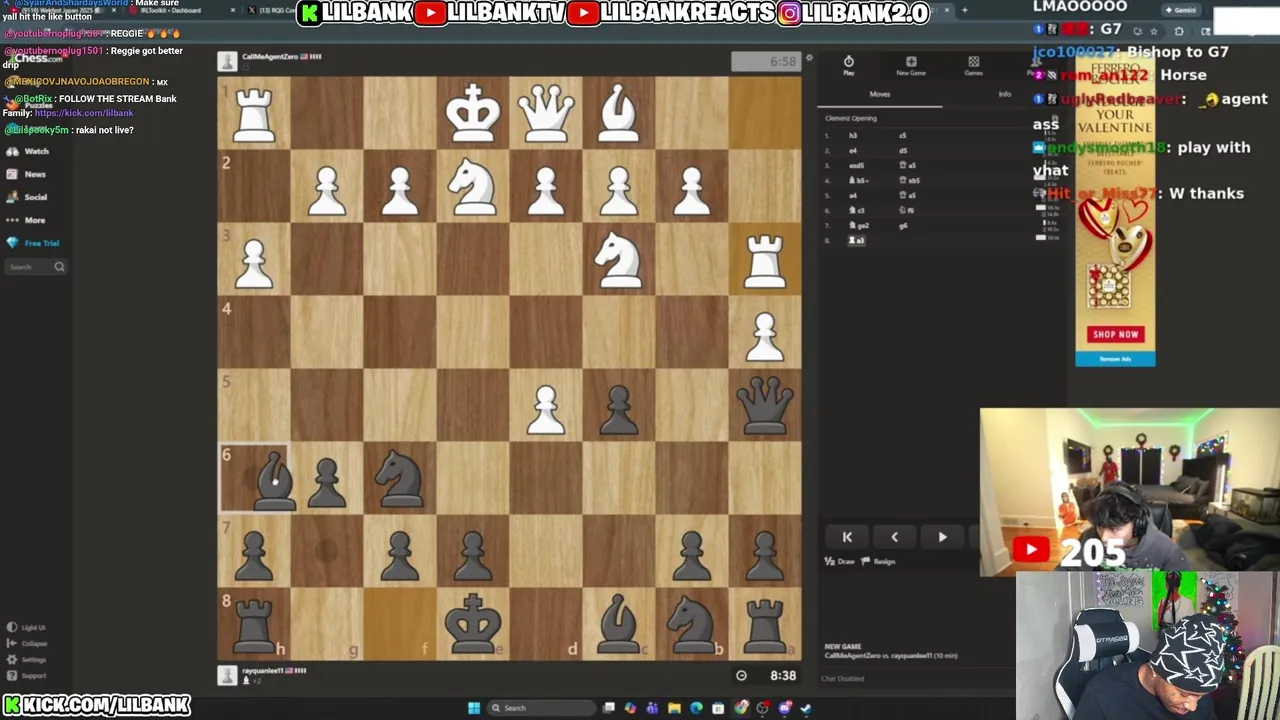Open File Explorer from the taskbar
Image resolution: width=1280 pixels, height=720 pixels.
click(x=674, y=708)
